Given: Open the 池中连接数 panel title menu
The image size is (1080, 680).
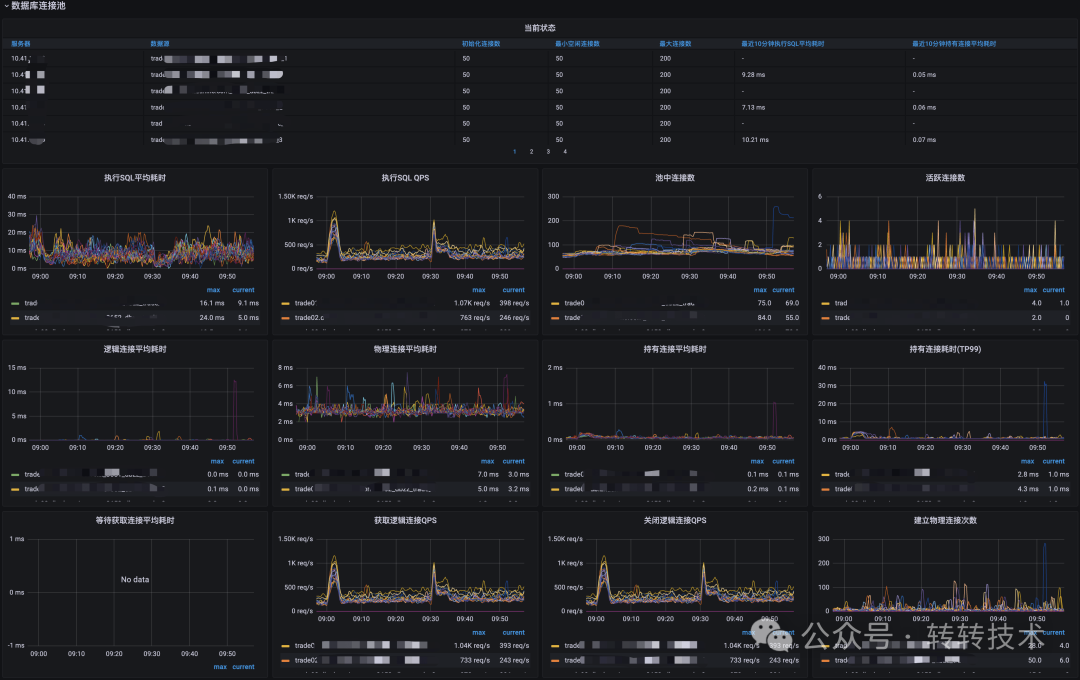Looking at the screenshot, I should pos(675,178).
